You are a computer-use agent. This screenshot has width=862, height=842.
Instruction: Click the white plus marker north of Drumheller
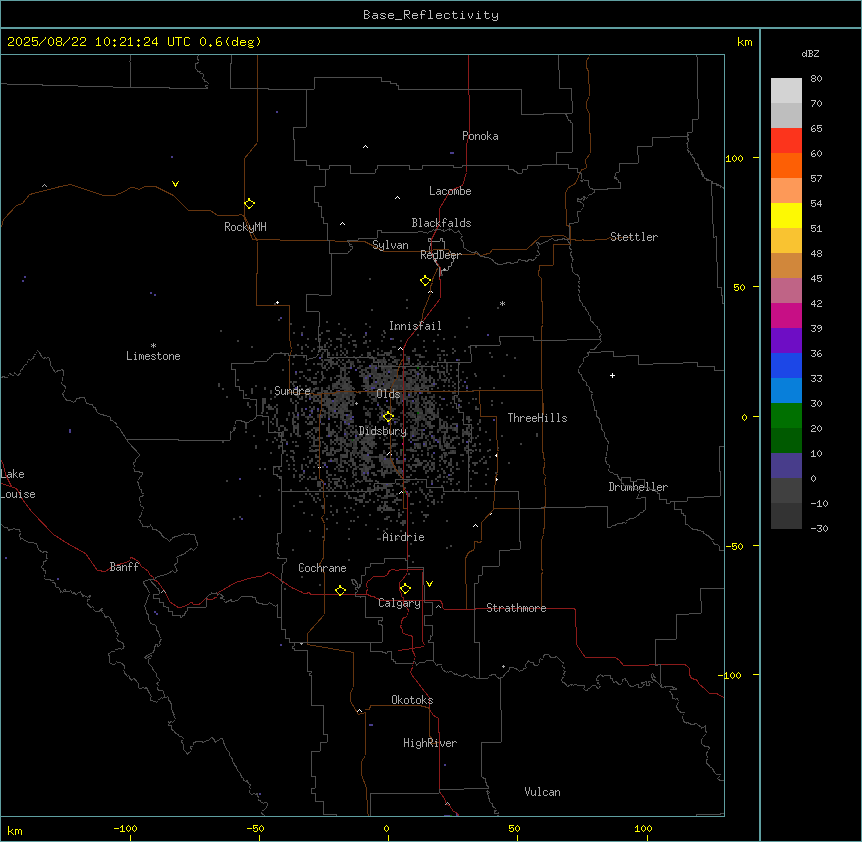click(612, 375)
